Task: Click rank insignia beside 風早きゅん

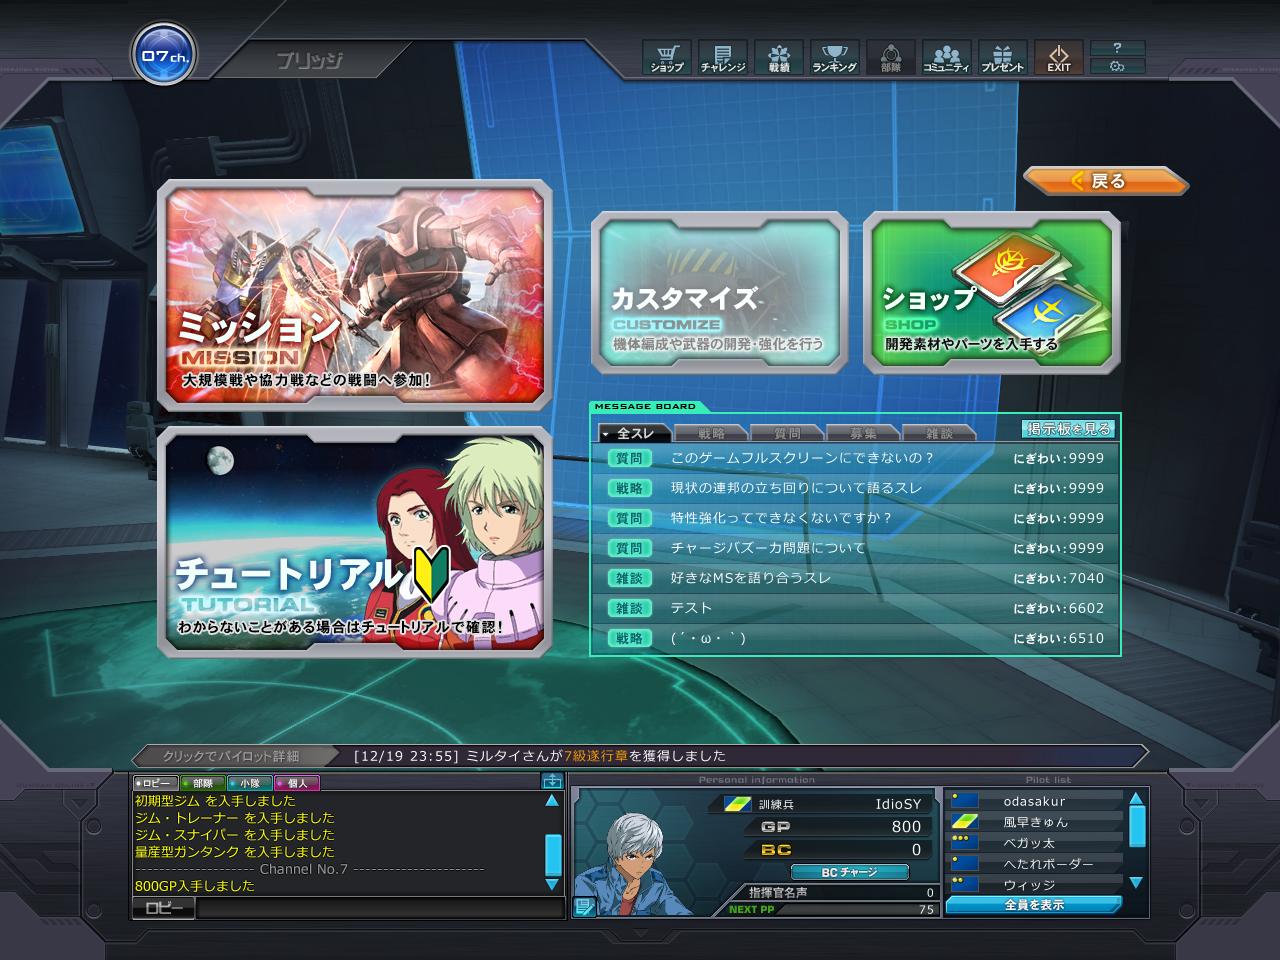Action: tap(964, 822)
